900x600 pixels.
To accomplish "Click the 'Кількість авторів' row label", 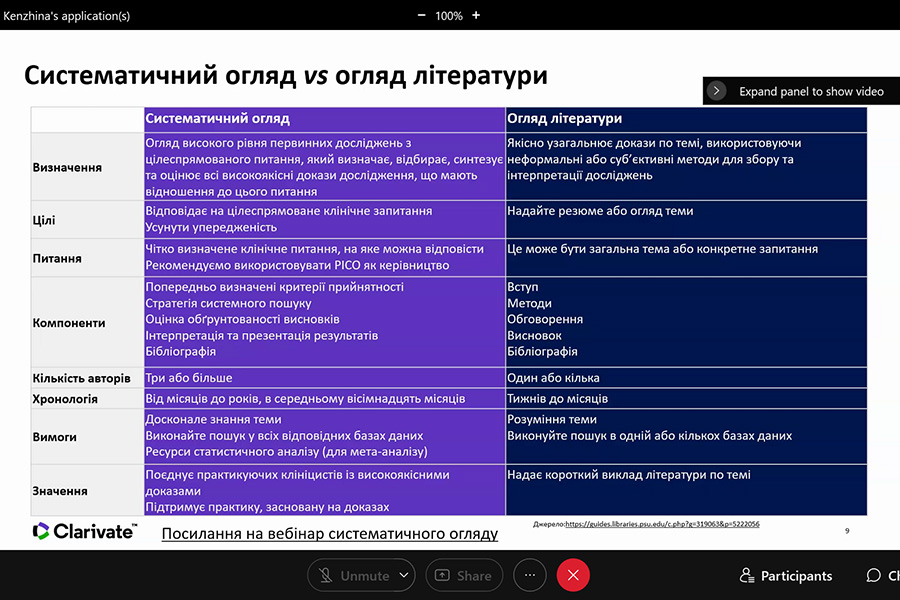I will coord(82,378).
